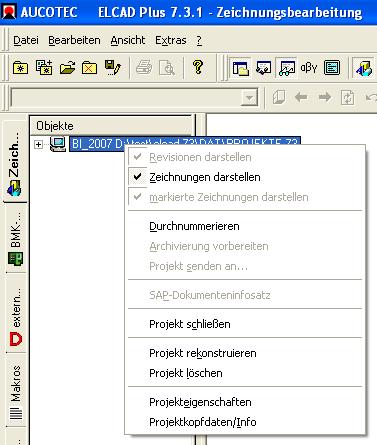377x445 pixels.
Task: Toggle 'markierte Zeichnungen darstellen' option
Action: (x=245, y=197)
